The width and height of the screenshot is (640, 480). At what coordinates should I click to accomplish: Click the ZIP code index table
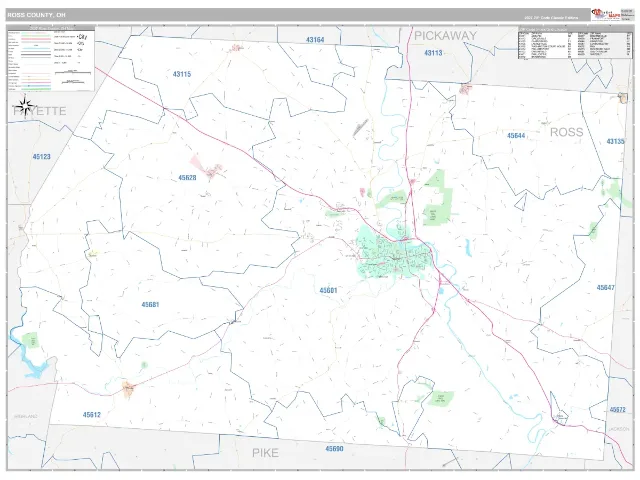(x=575, y=43)
